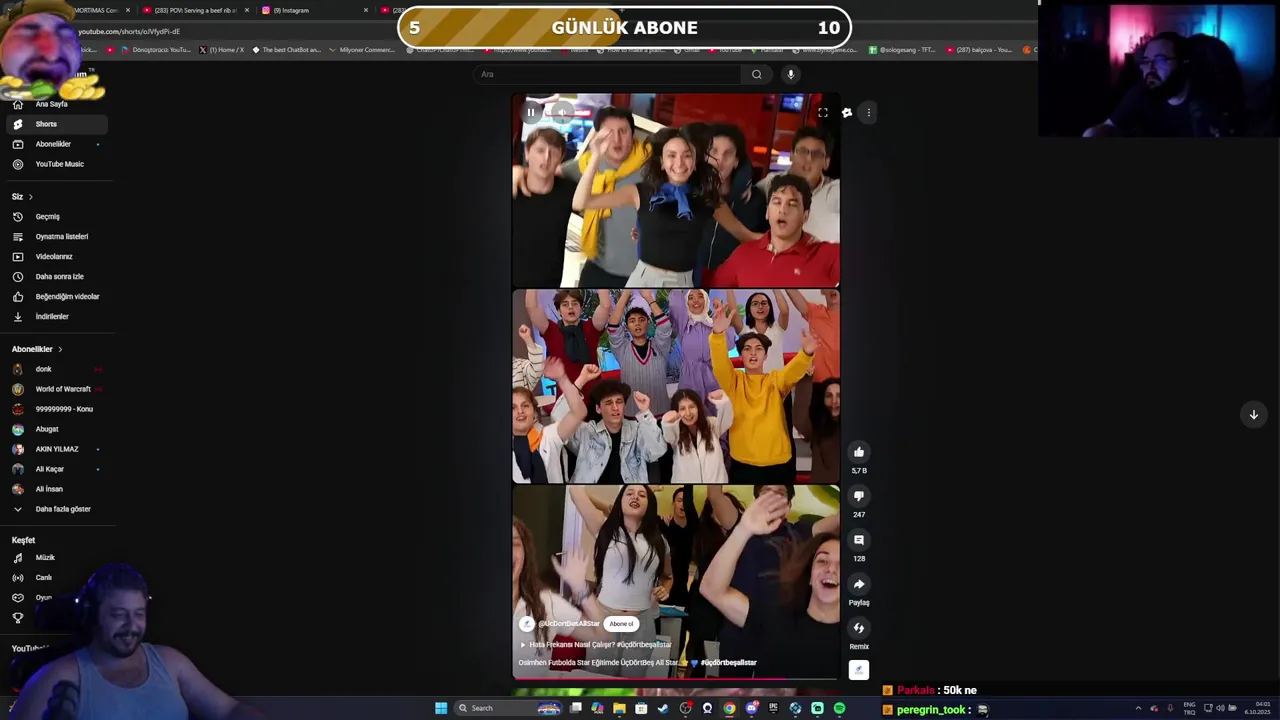Expand Daha fazla göster subscriptions

point(57,509)
